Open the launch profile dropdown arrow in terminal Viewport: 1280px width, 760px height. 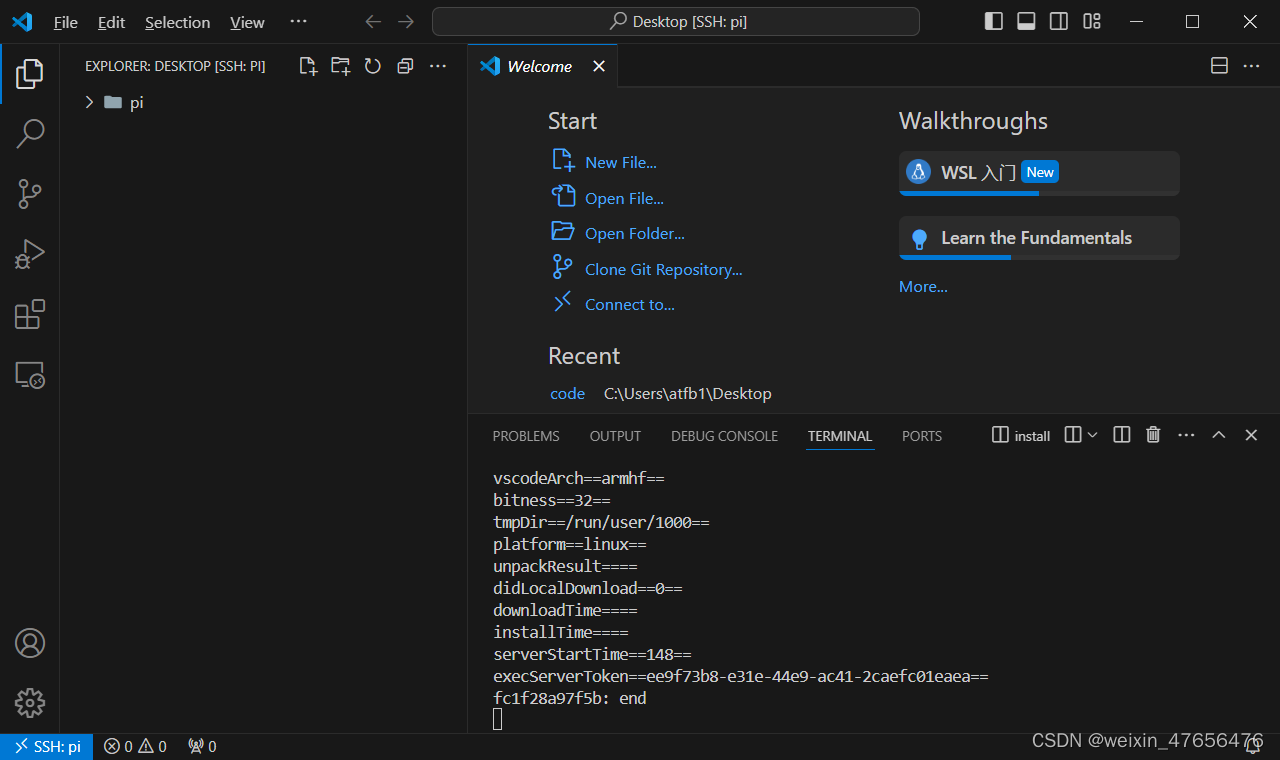coord(1092,435)
